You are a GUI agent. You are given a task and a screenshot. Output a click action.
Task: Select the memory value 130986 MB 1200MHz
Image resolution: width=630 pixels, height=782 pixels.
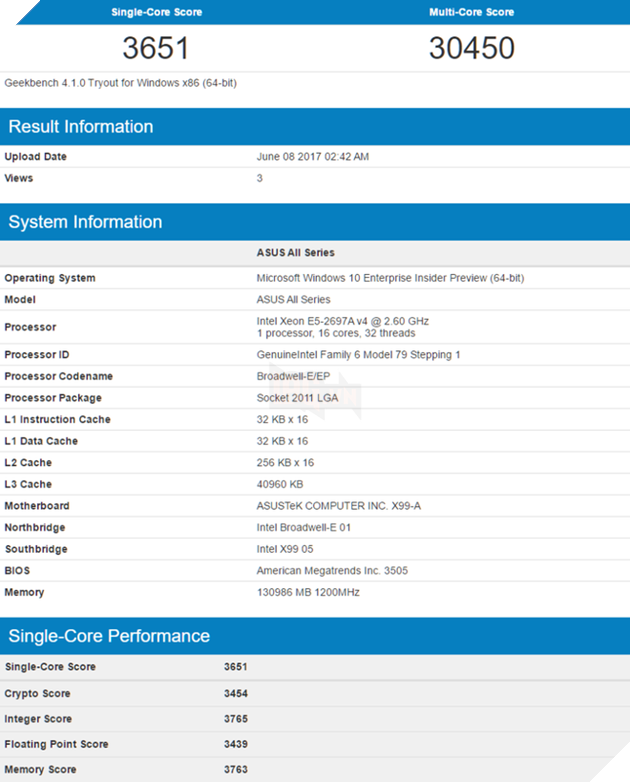[x=308, y=592]
